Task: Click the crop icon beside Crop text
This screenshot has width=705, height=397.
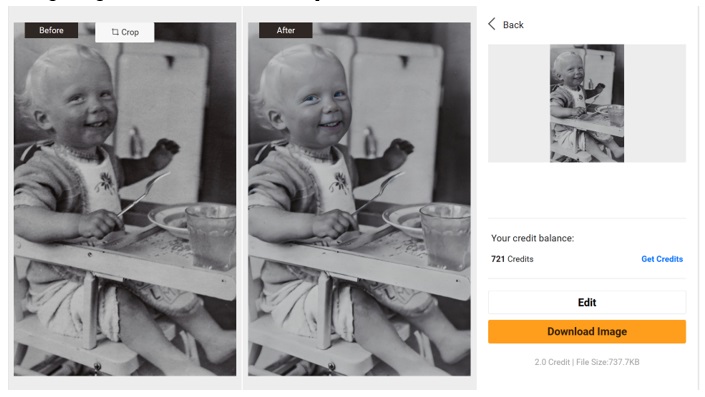Action: 115,32
